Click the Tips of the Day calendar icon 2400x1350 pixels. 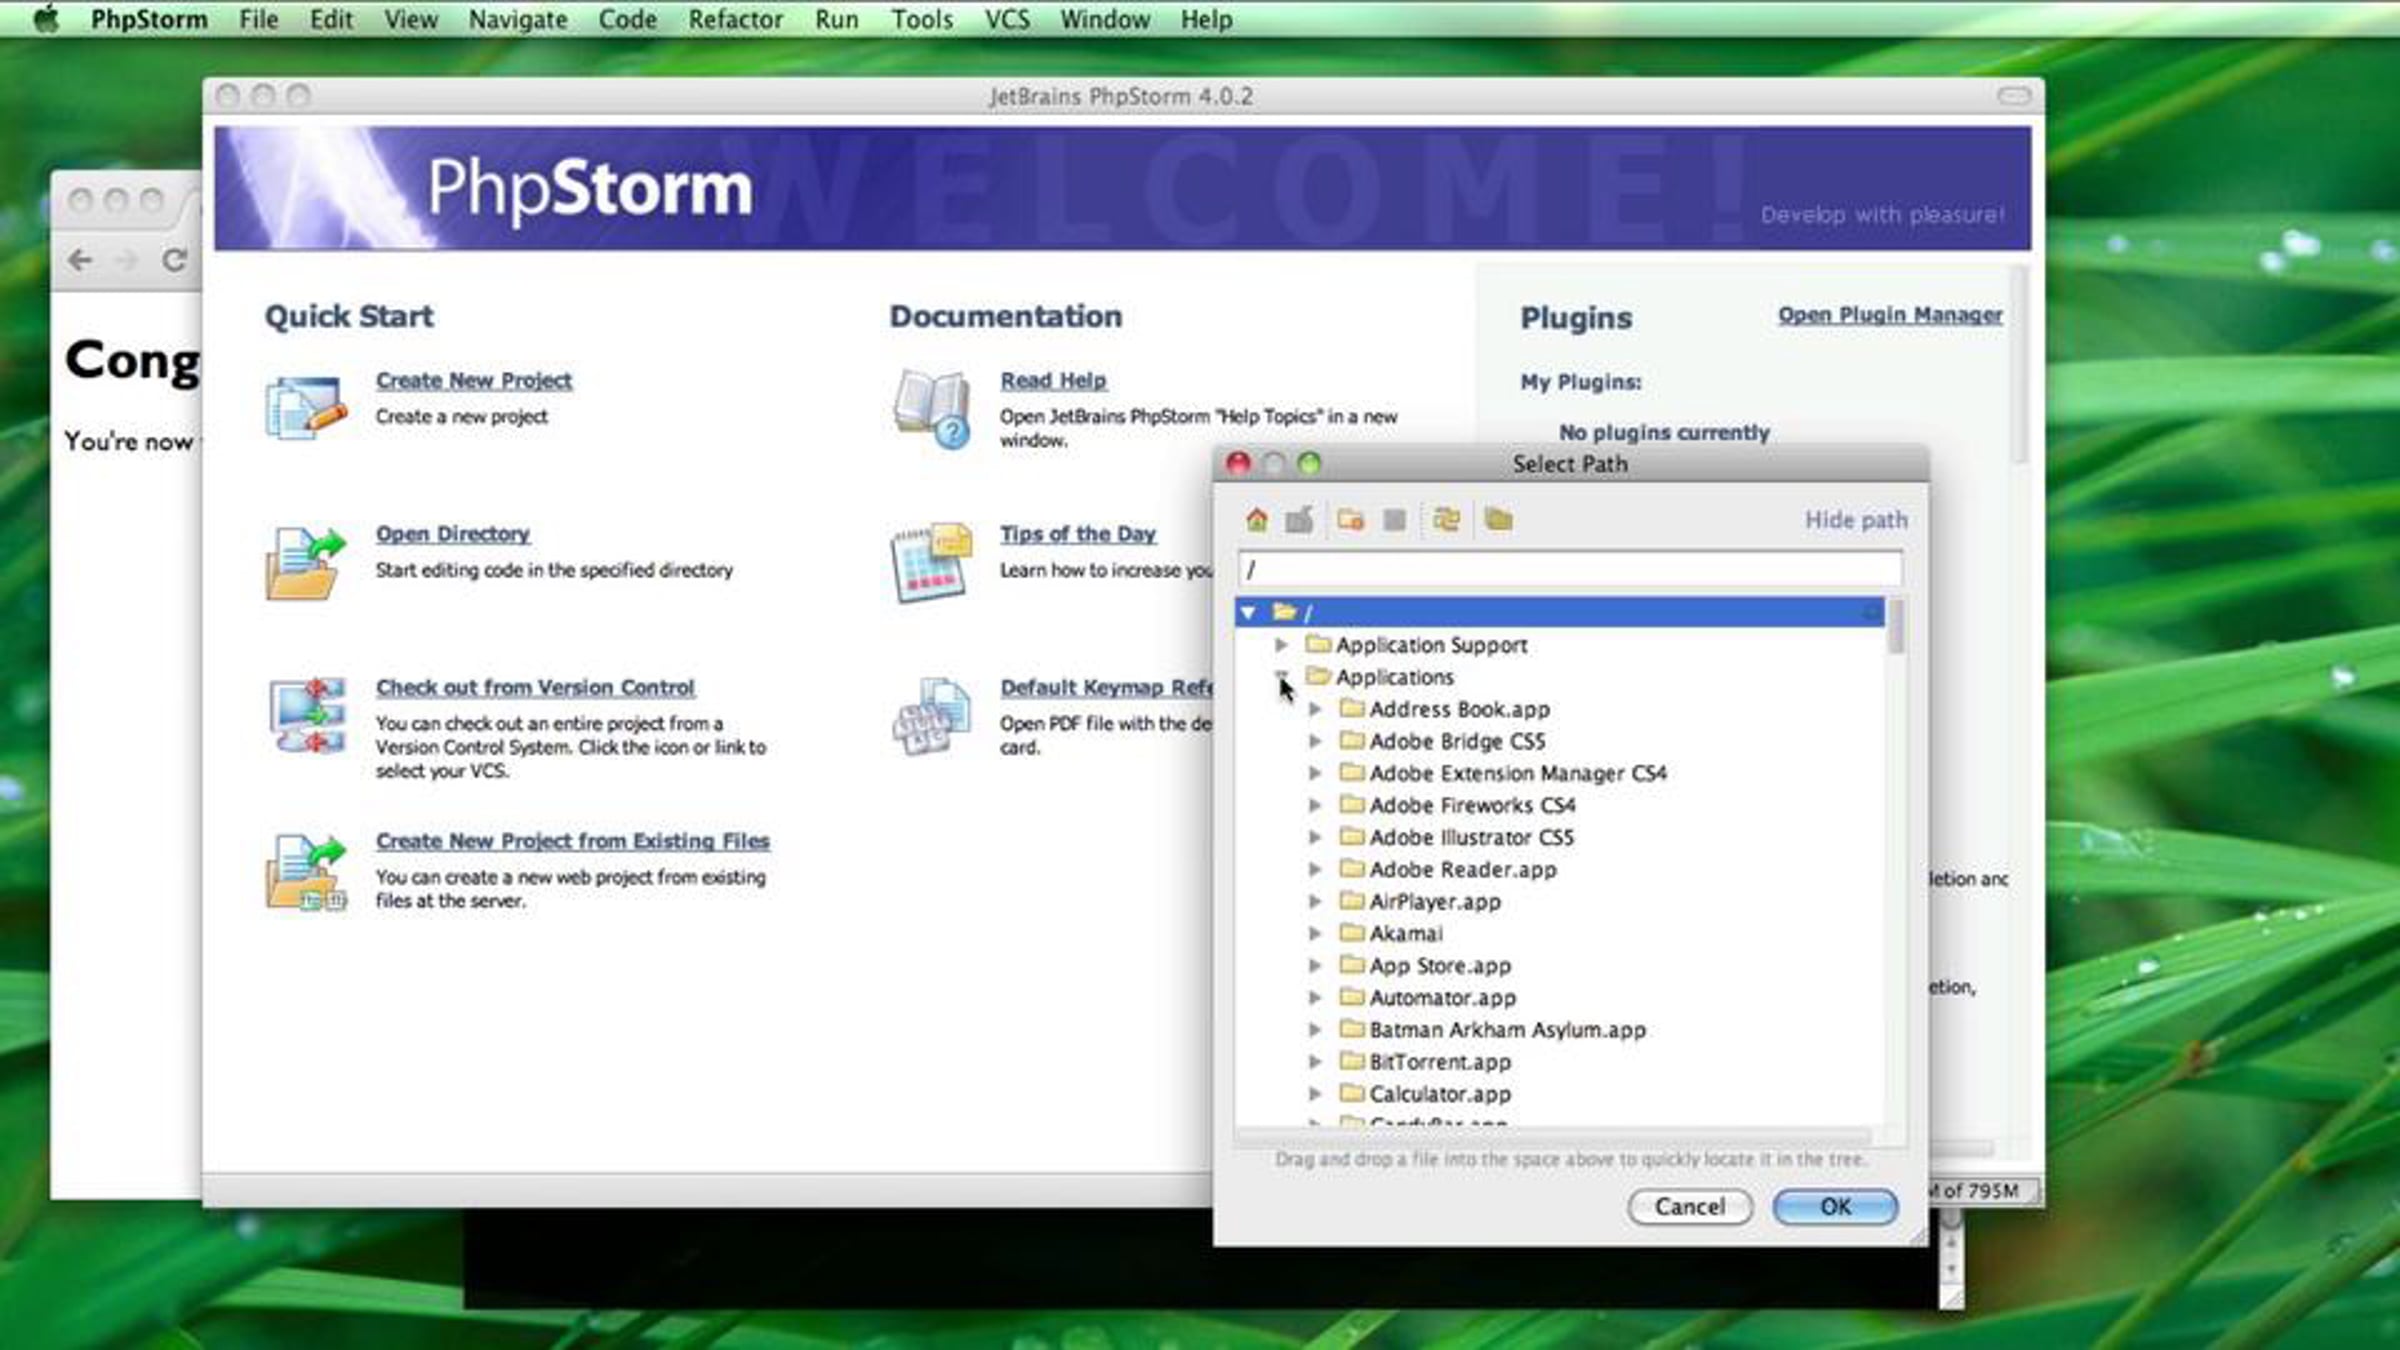[x=932, y=562]
